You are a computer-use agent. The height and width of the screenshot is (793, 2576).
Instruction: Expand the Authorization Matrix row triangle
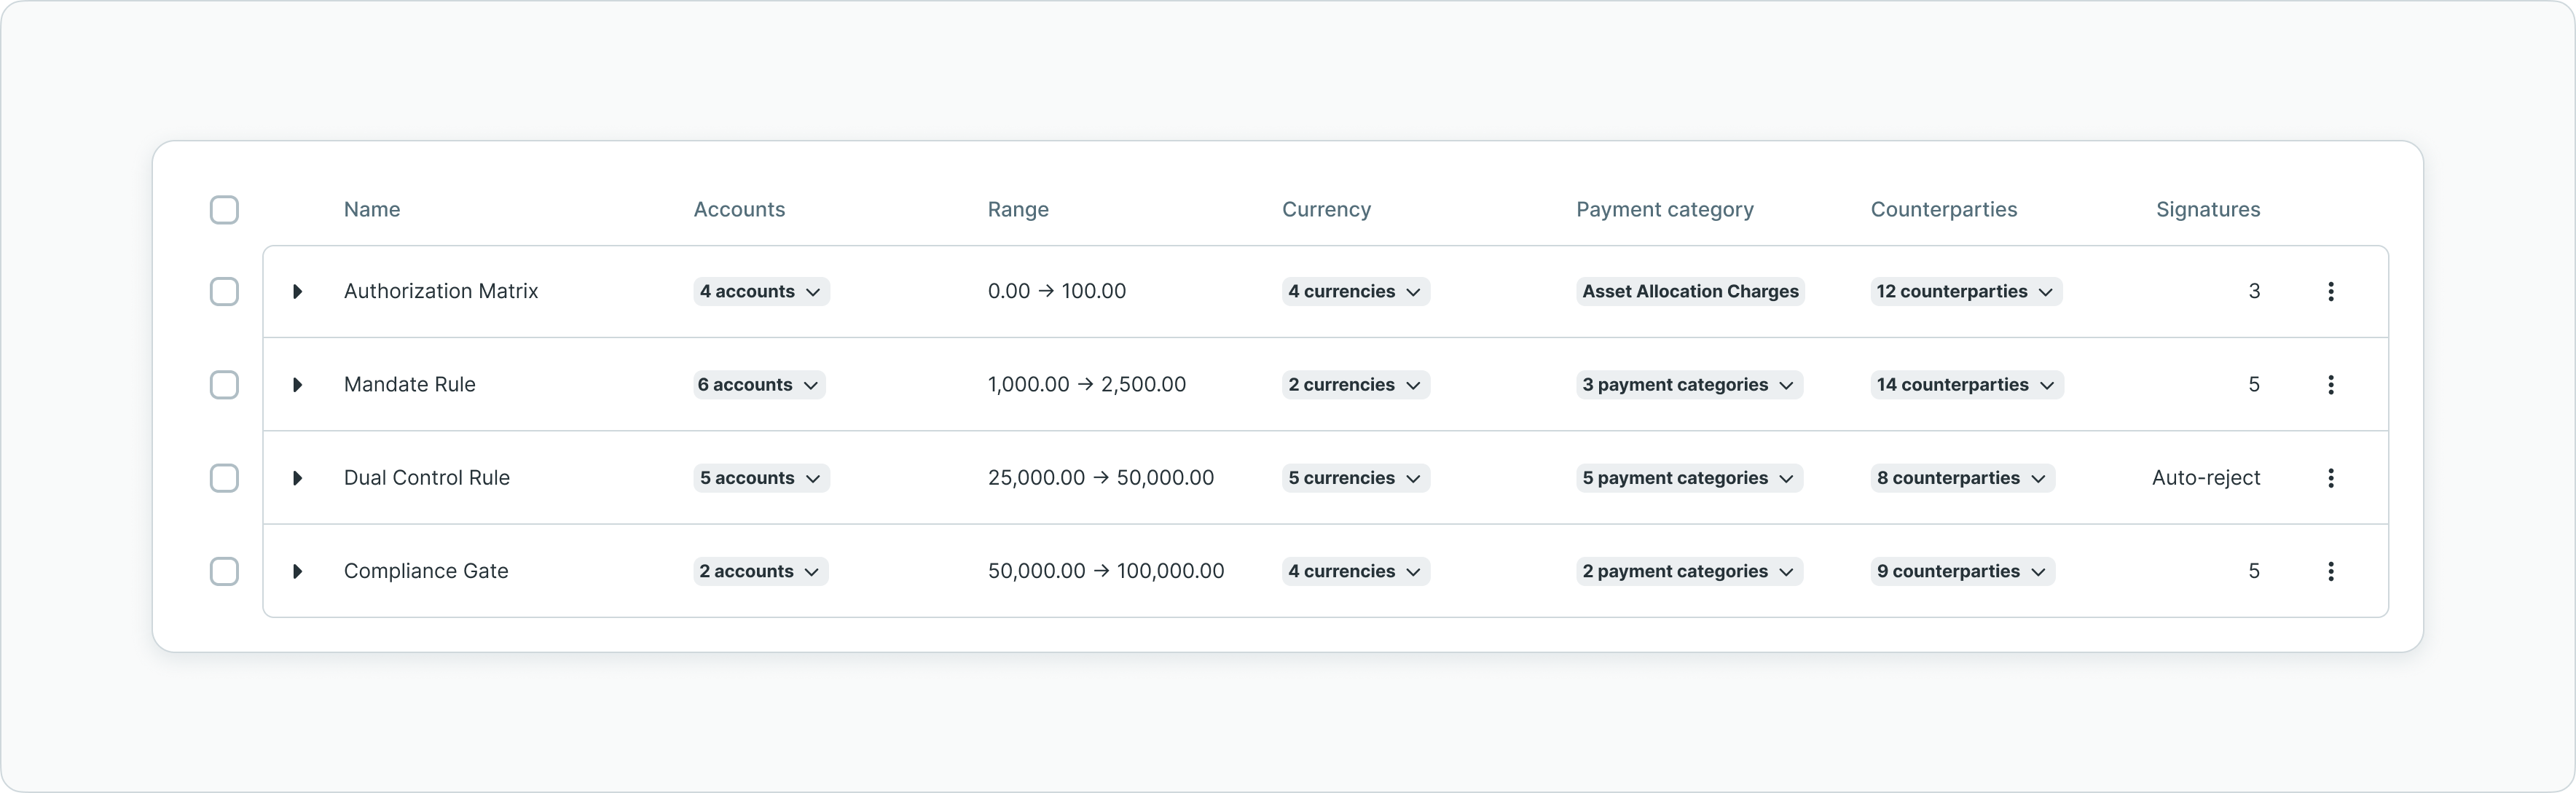pos(297,291)
